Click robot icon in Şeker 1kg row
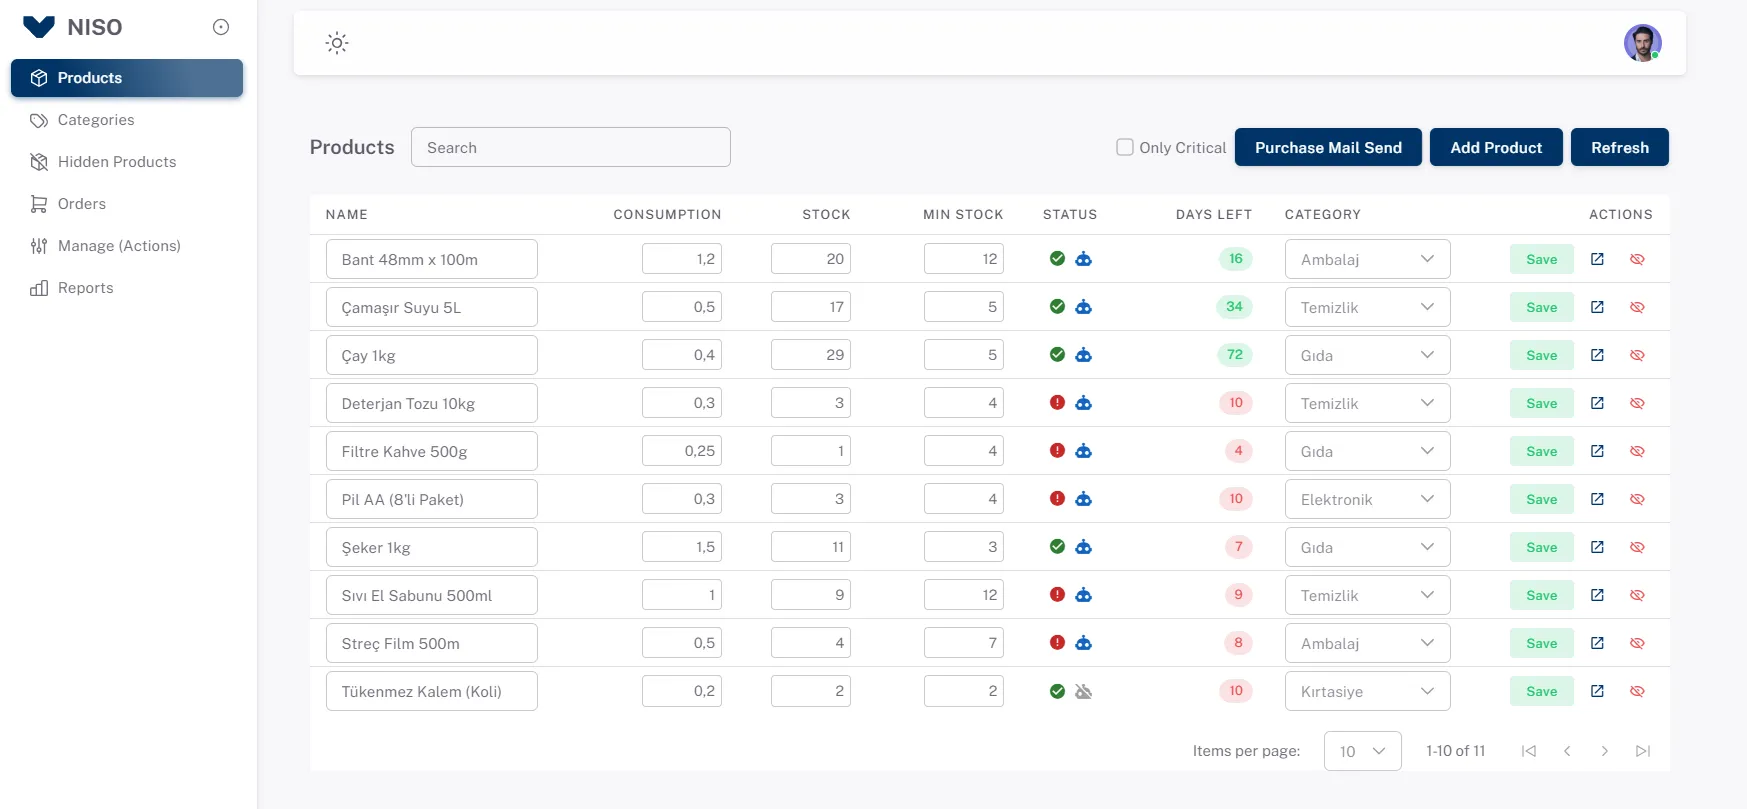 (x=1083, y=547)
